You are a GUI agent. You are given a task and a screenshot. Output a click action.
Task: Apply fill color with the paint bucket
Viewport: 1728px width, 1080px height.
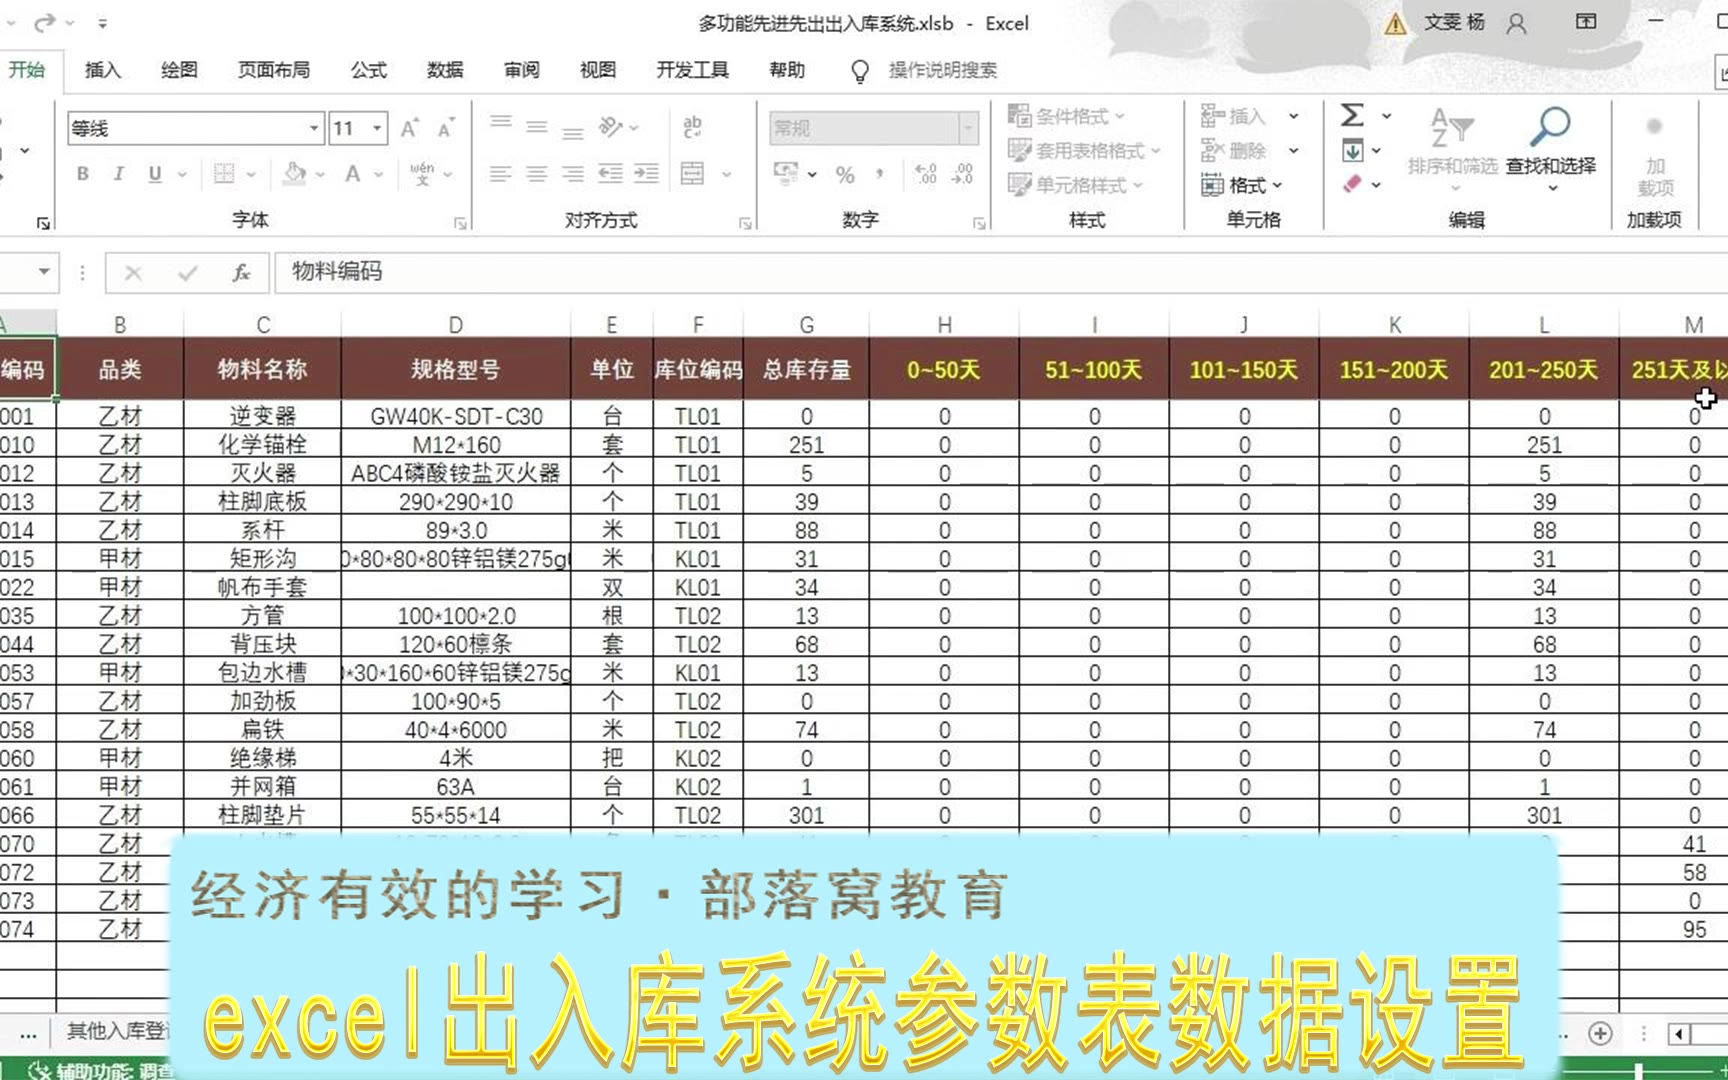coord(294,174)
